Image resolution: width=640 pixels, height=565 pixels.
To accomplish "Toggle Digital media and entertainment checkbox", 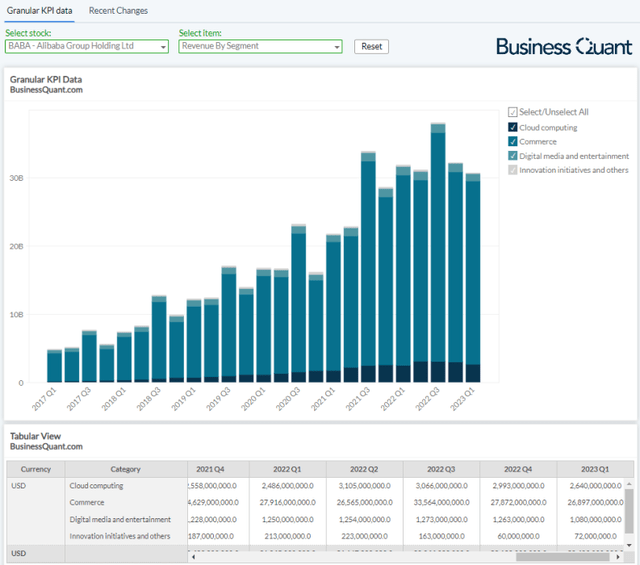I will 513,156.
